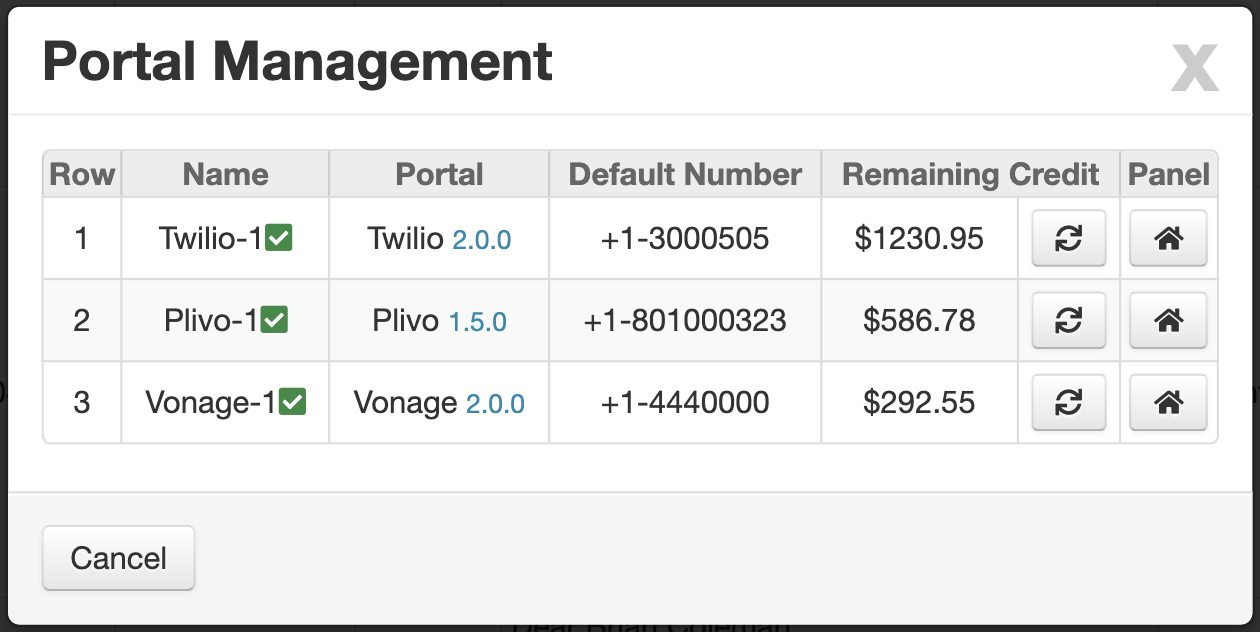The image size is (1260, 632).
Task: Select the Remaining Credit column header
Action: (x=970, y=174)
